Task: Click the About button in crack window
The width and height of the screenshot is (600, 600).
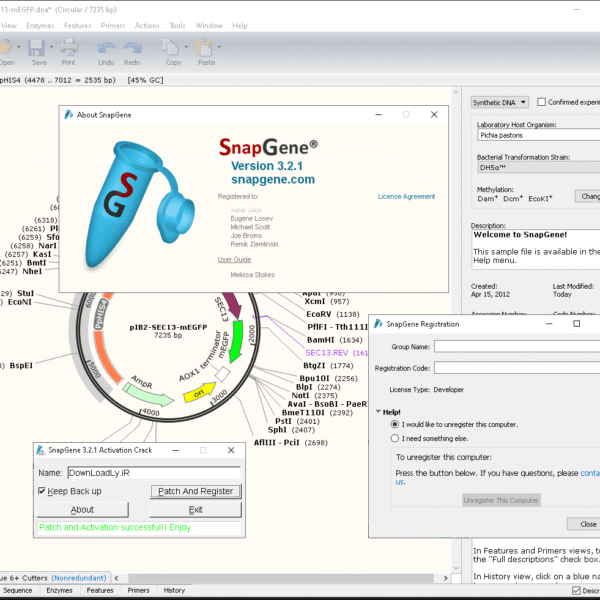Action: coord(82,510)
